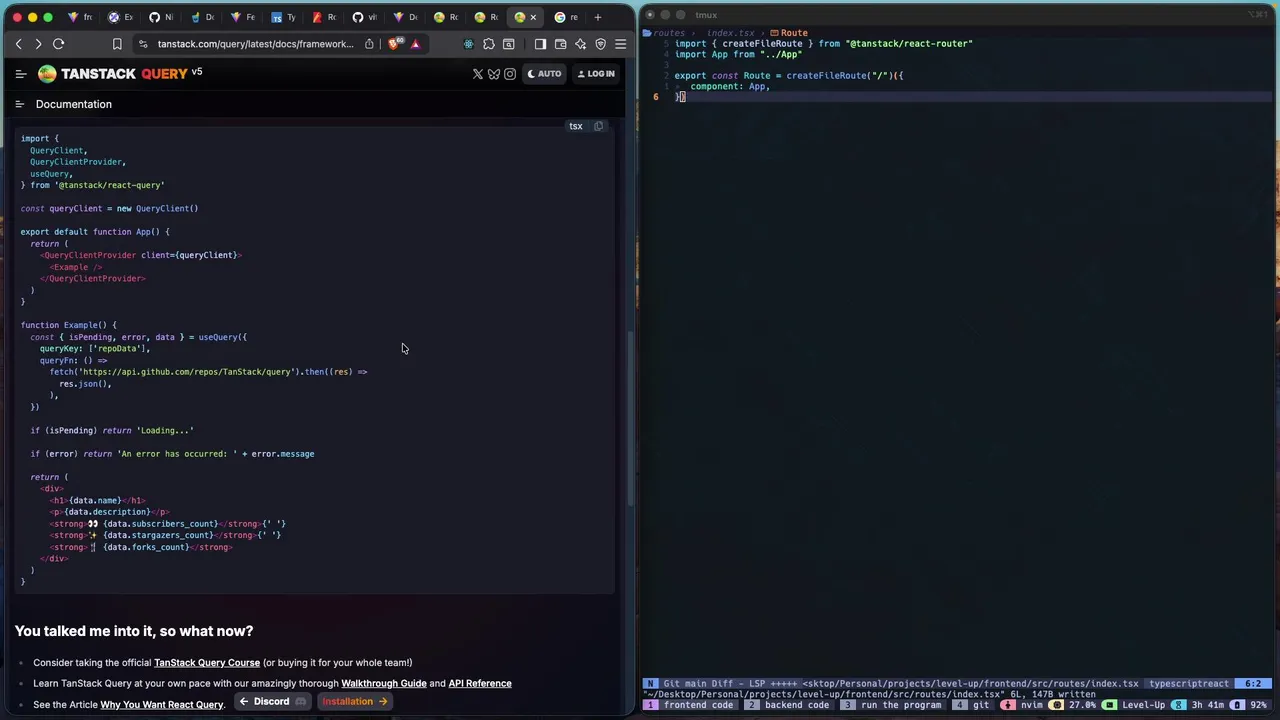Image resolution: width=1280 pixels, height=720 pixels.
Task: Open the Leo AI sparkle icon
Action: (x=580, y=44)
